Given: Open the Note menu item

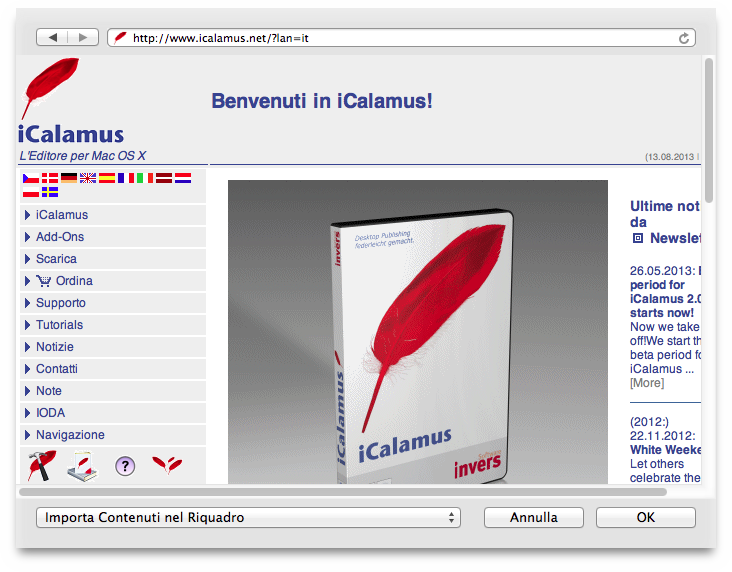Looking at the screenshot, I should [113, 391].
